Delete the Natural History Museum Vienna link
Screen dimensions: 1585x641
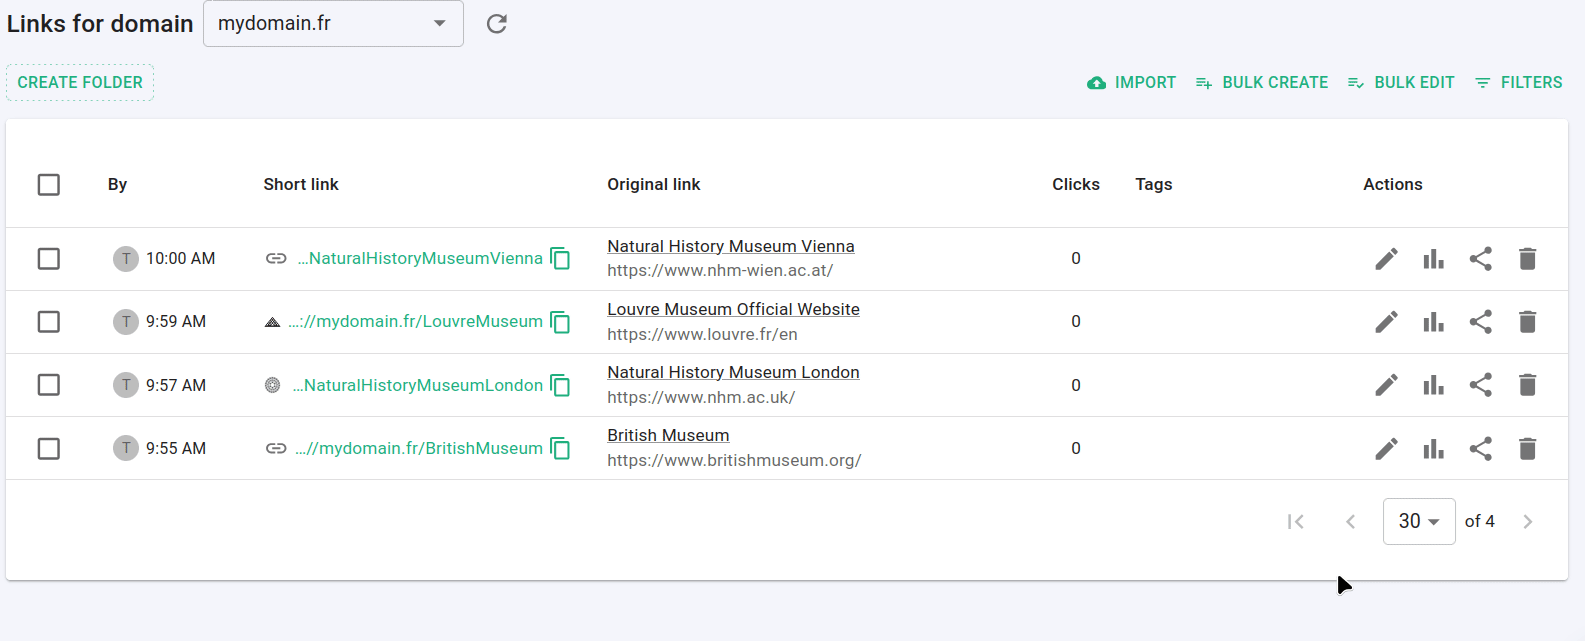click(x=1527, y=259)
